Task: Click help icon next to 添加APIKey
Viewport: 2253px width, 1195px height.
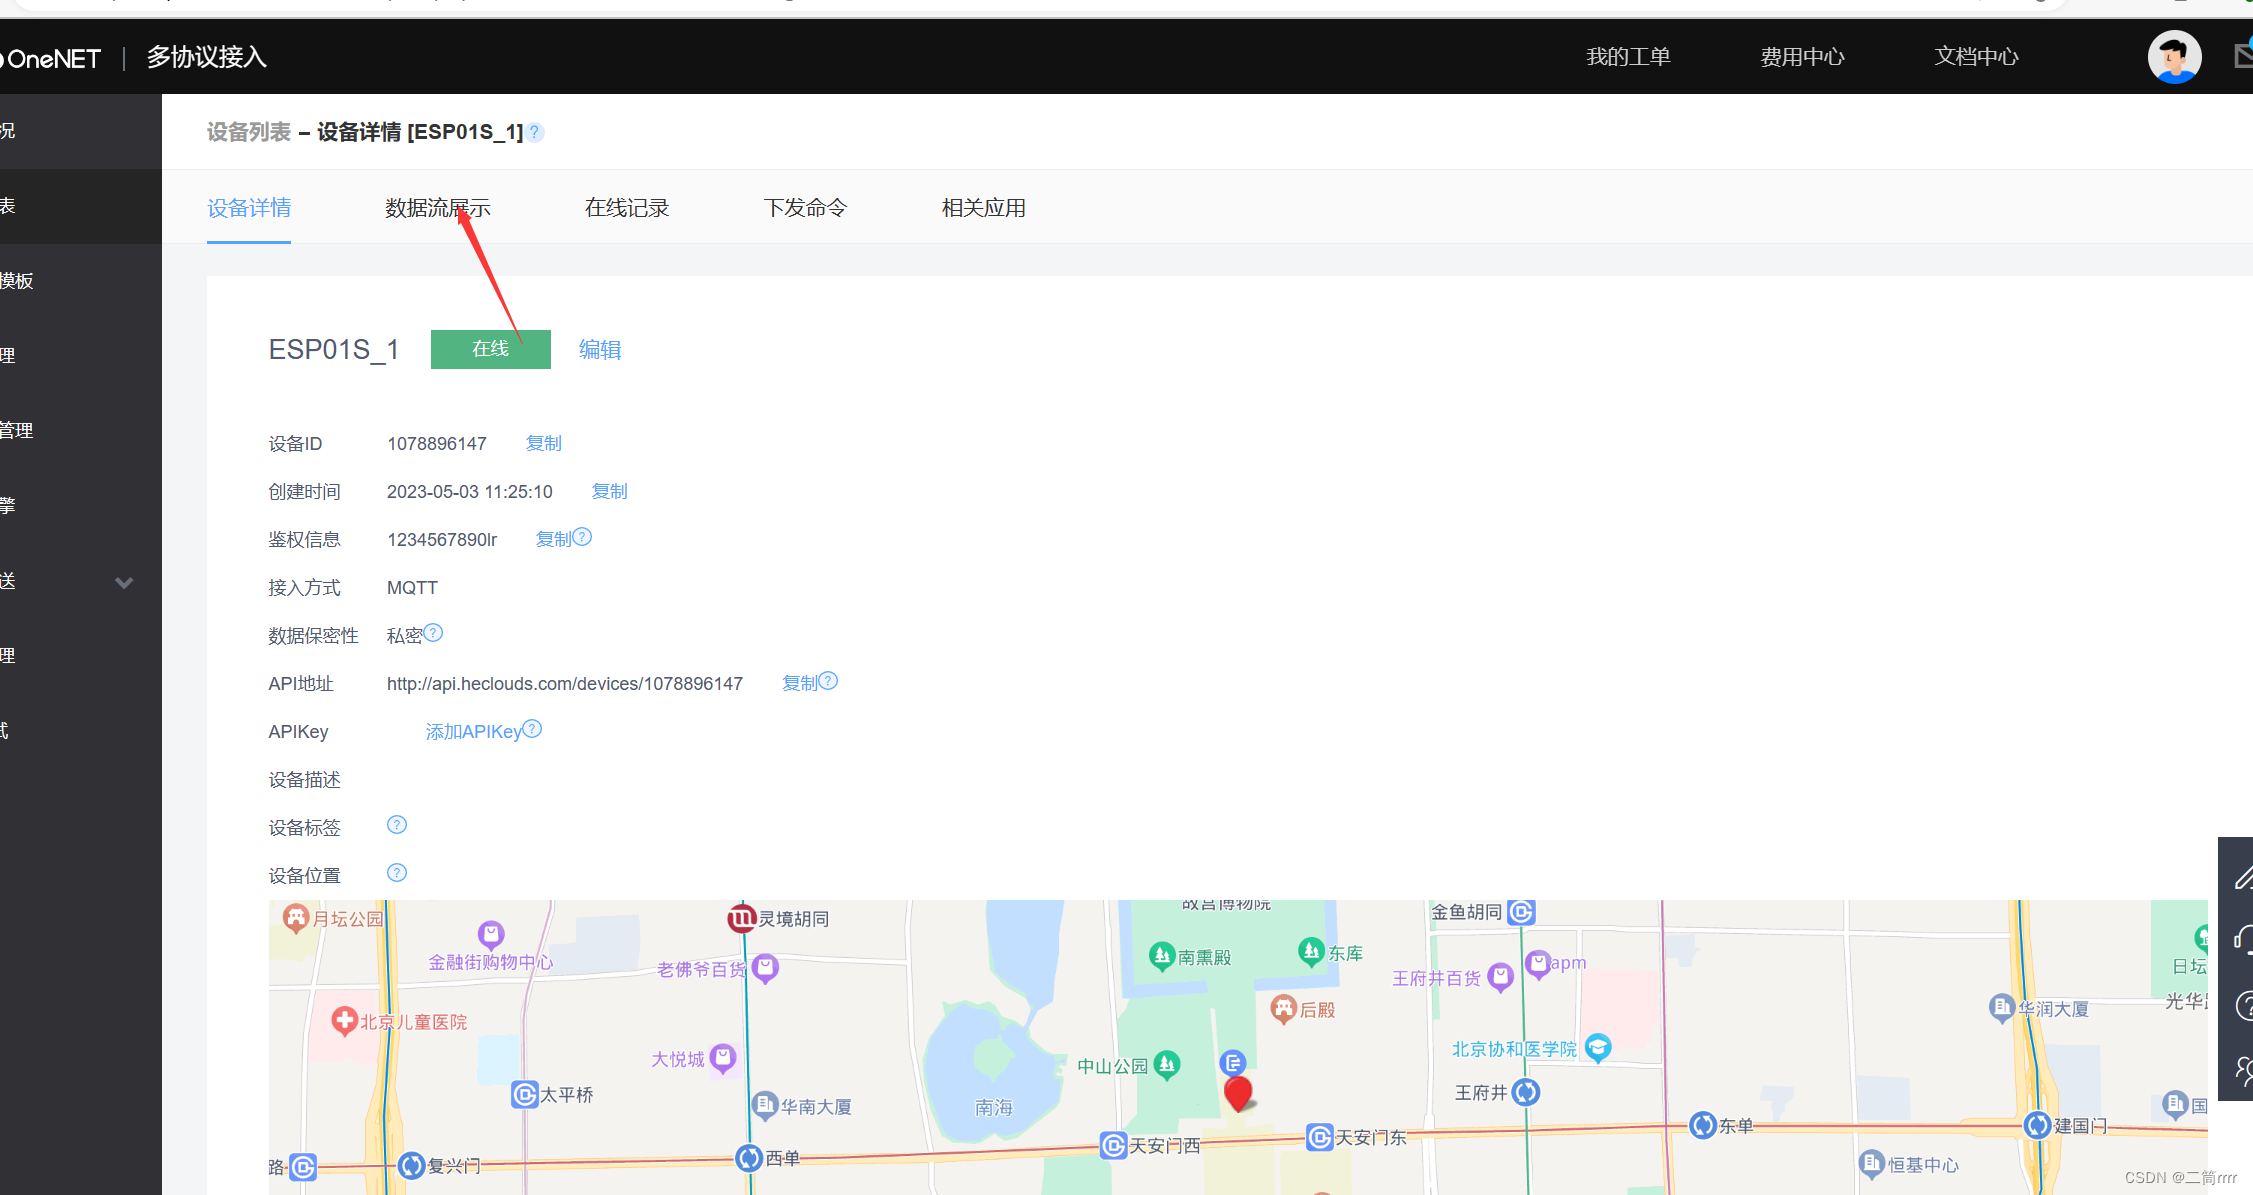Action: 533,729
